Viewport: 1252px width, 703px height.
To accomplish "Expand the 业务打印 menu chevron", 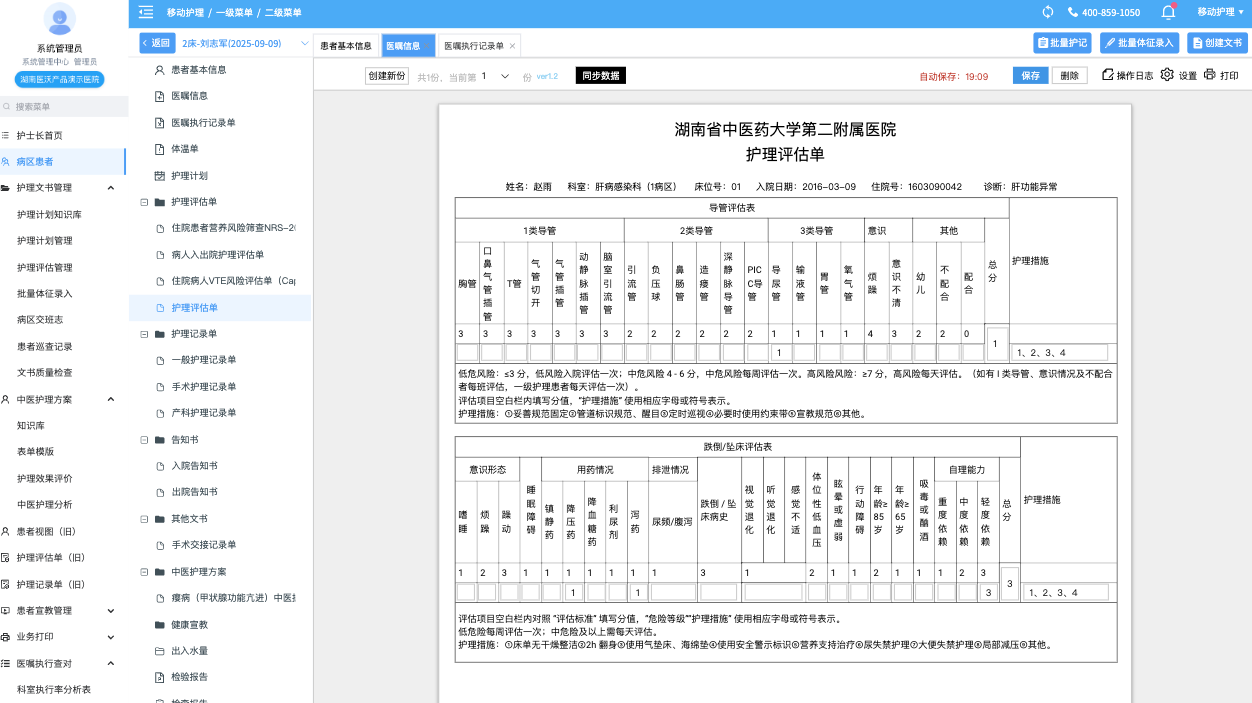I will 111,637.
